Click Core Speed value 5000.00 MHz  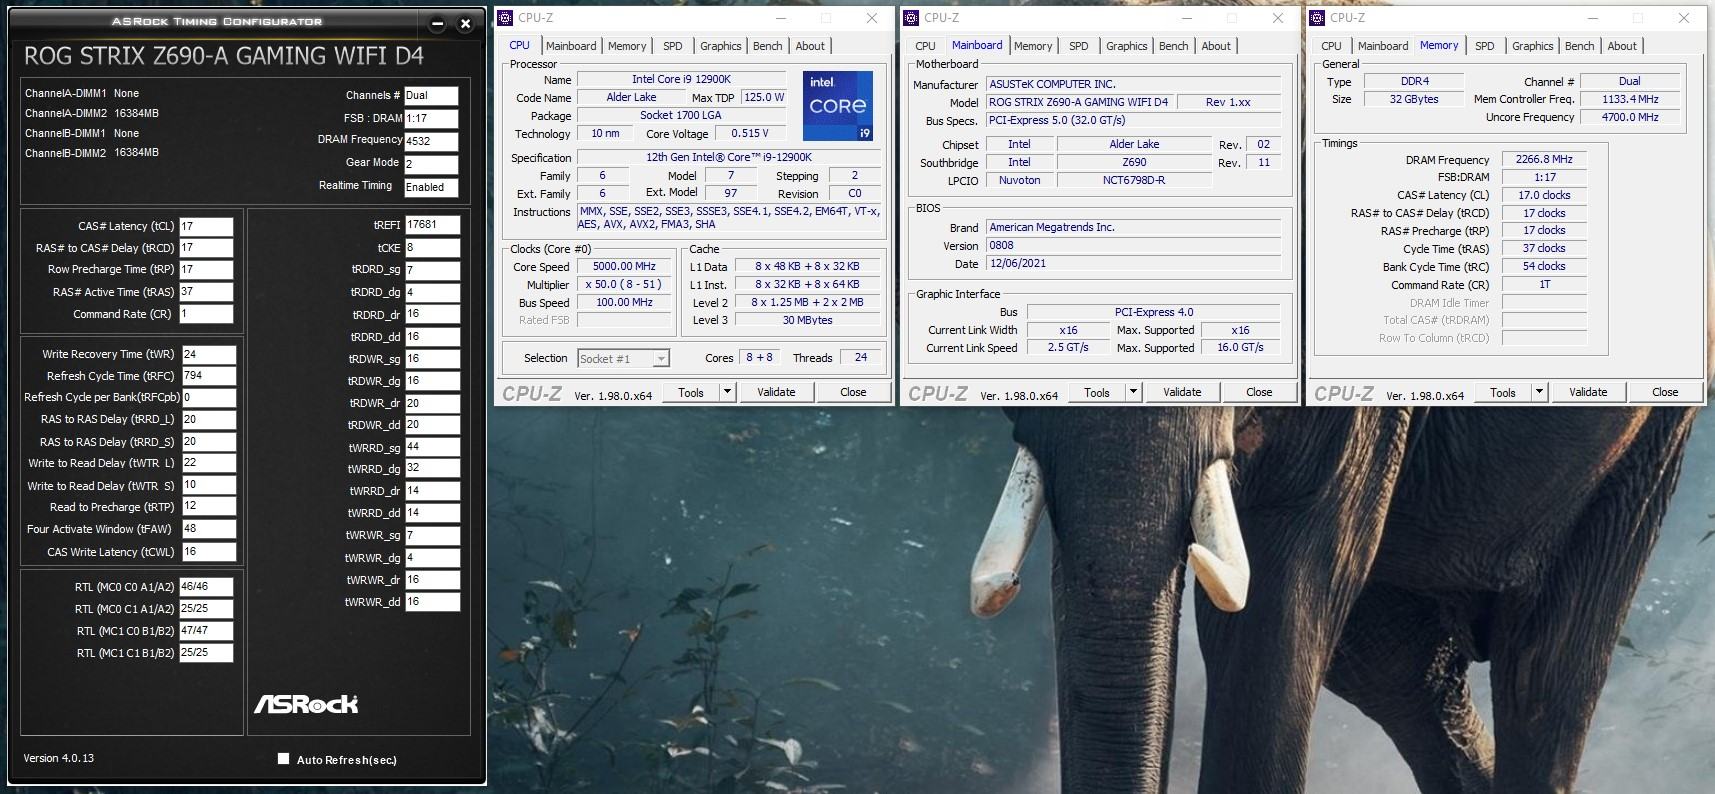click(624, 266)
